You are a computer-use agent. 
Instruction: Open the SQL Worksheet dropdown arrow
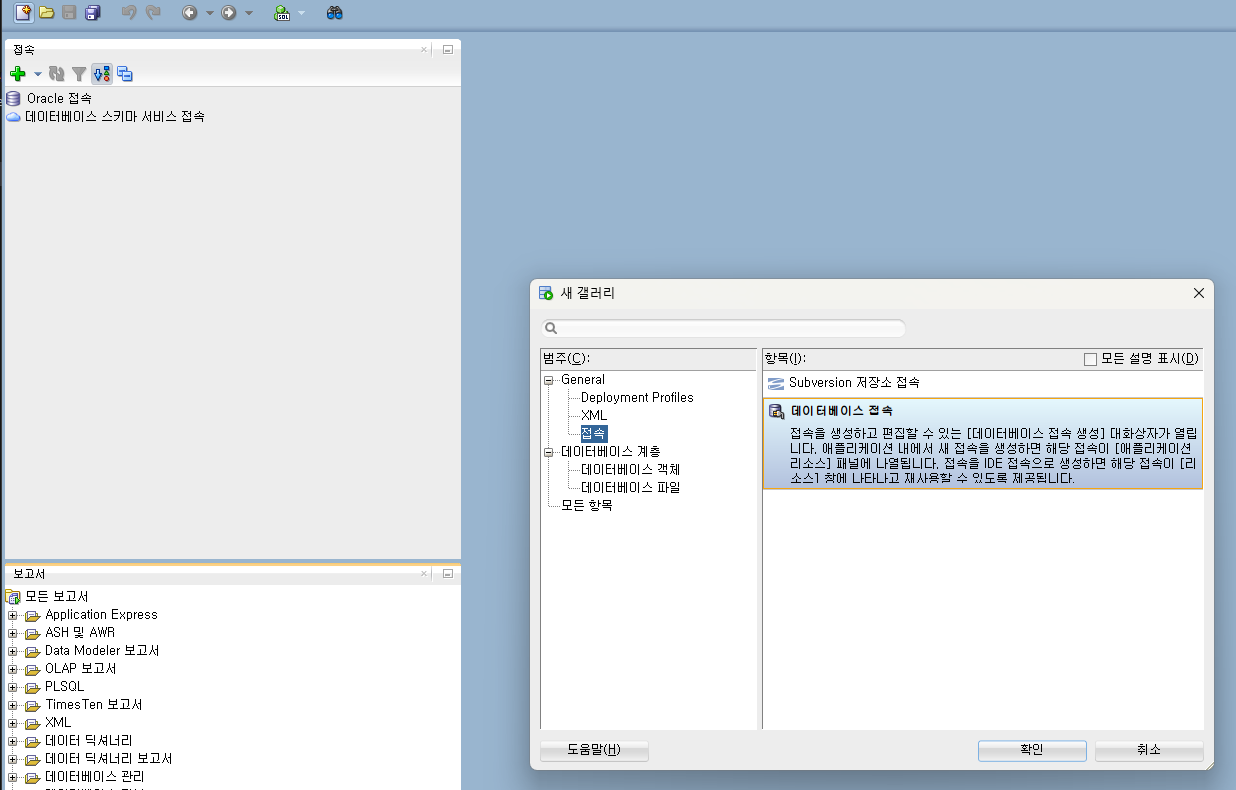click(301, 13)
